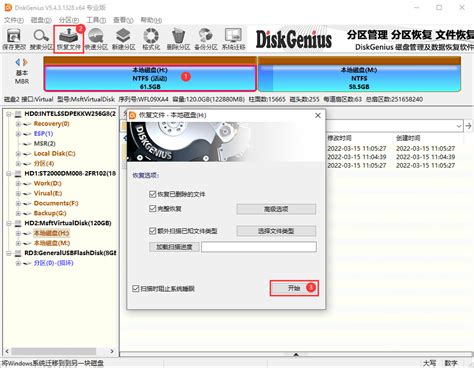Click the drive icon beside Work(D:)
This screenshot has width=474, height=368.
point(27,183)
